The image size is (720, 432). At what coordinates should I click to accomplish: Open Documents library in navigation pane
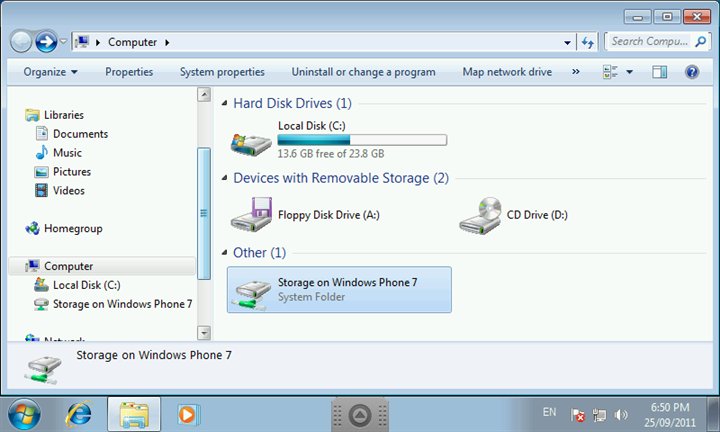80,134
